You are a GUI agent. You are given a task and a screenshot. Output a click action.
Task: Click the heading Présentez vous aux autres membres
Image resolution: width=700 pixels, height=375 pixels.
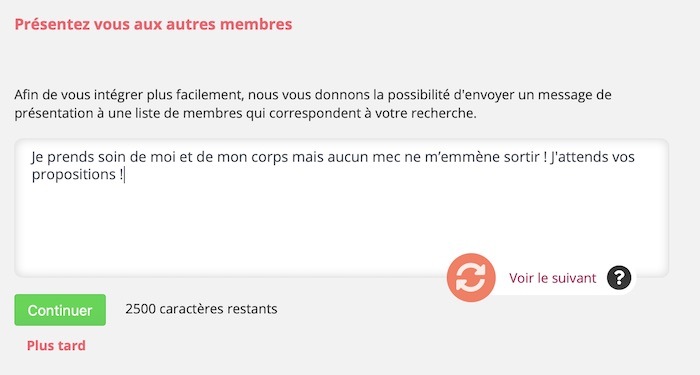[154, 24]
